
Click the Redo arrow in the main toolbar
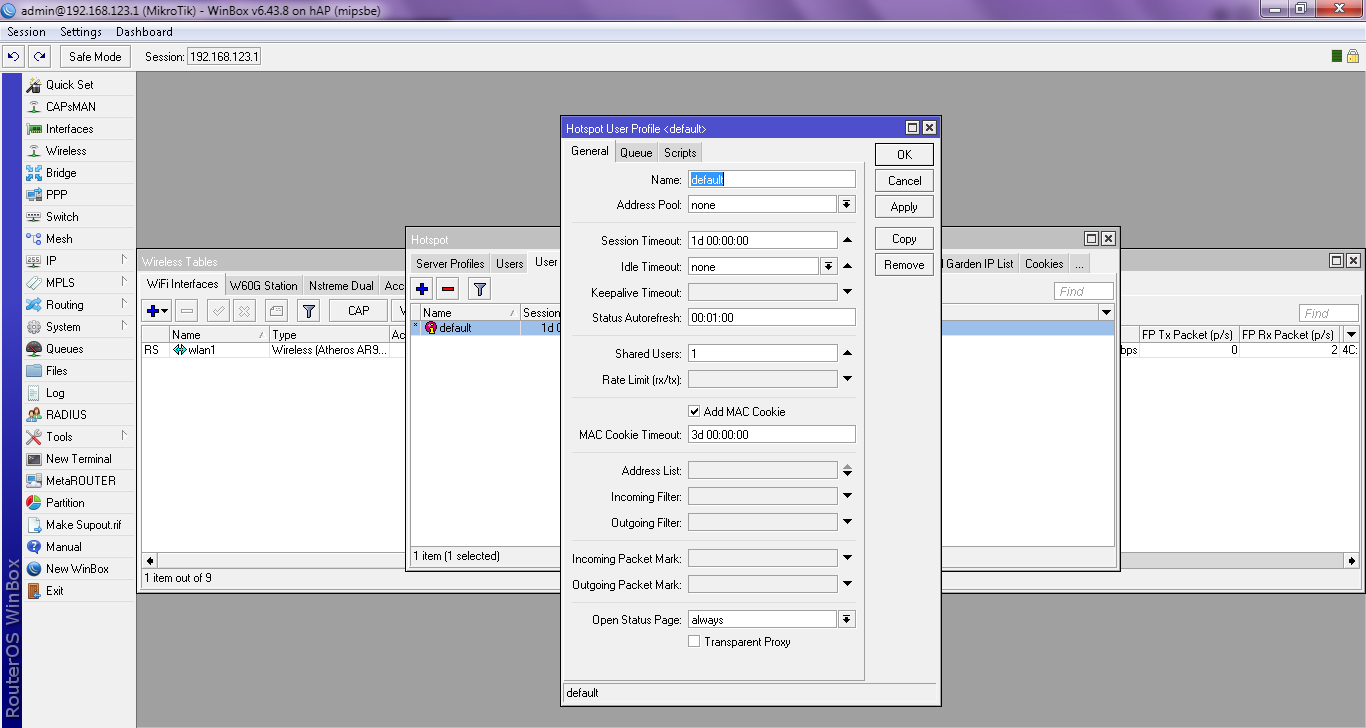coord(39,57)
